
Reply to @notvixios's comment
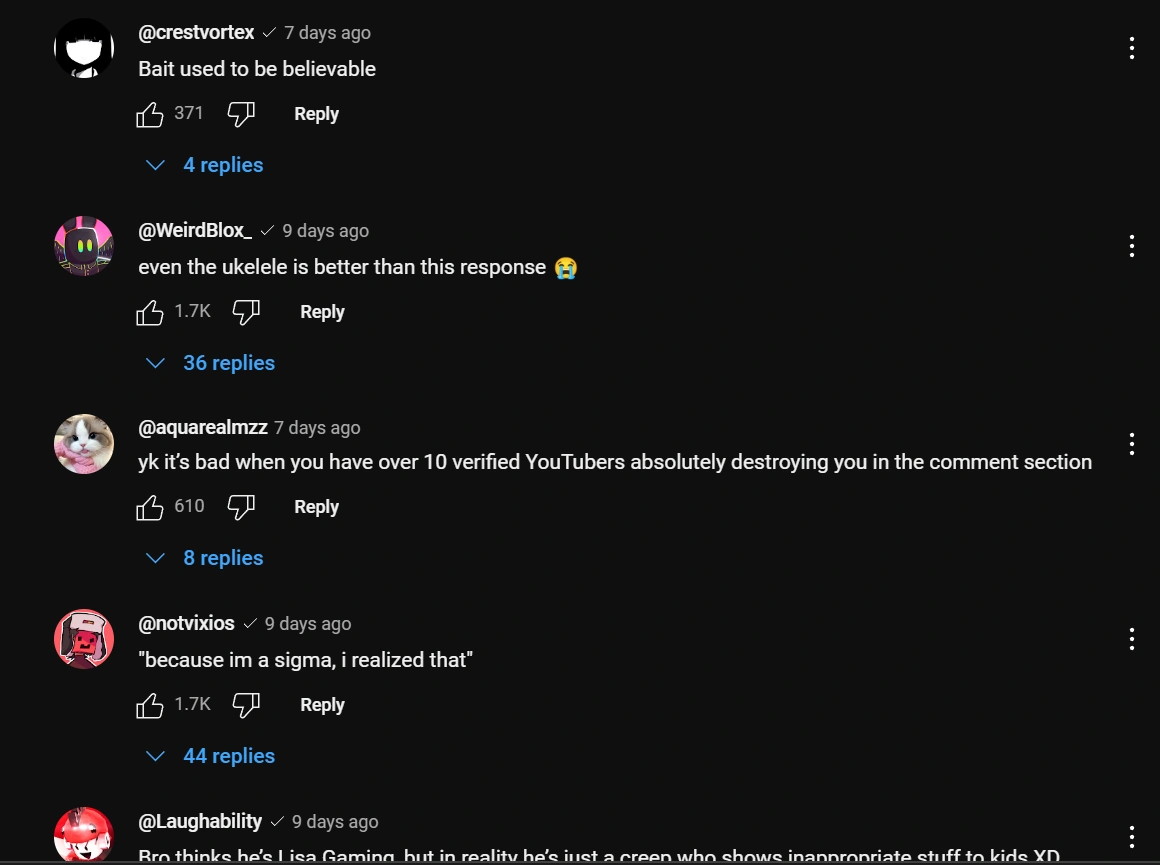click(322, 704)
